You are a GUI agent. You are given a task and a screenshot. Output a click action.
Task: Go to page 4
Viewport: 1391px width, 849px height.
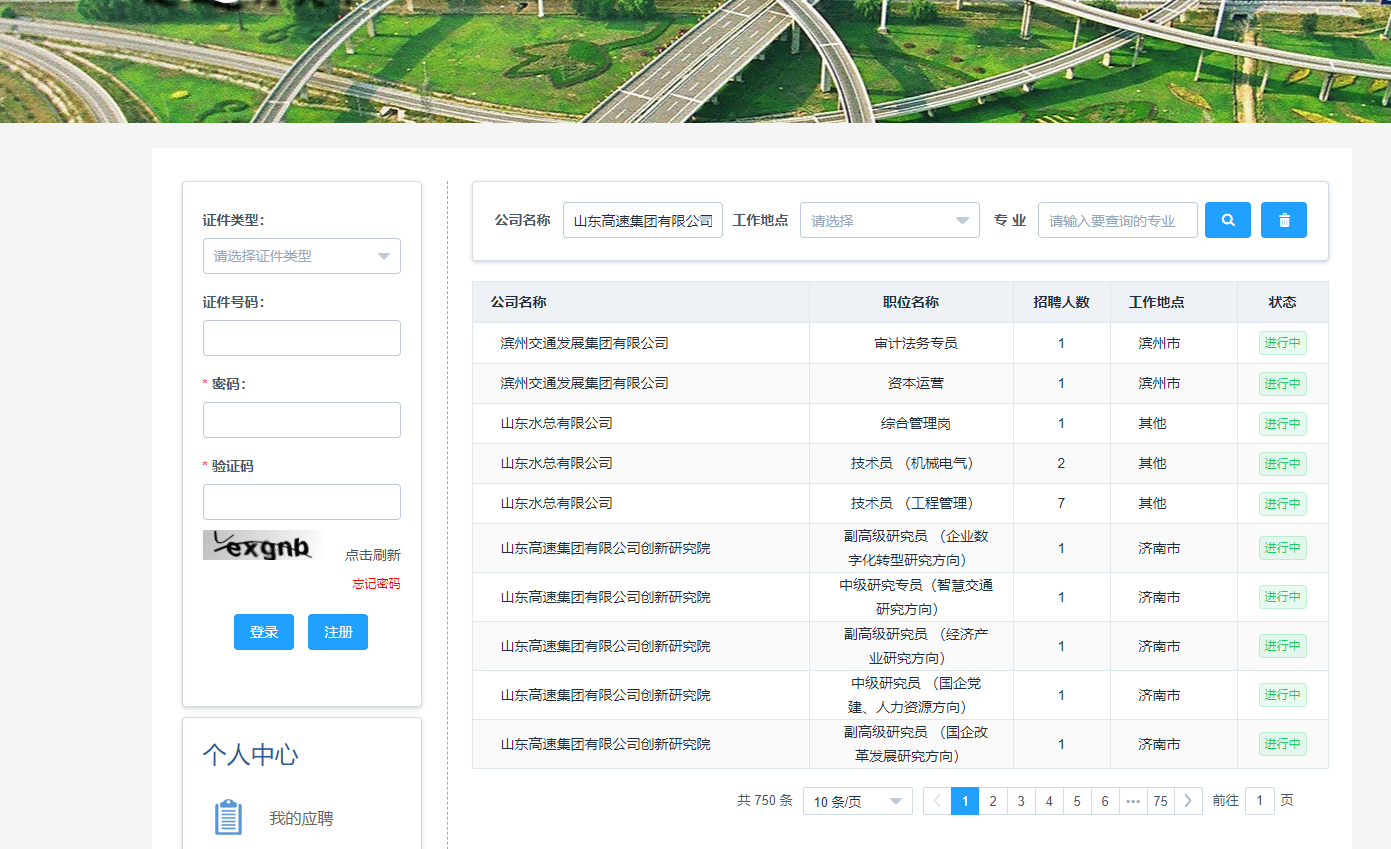point(1049,801)
